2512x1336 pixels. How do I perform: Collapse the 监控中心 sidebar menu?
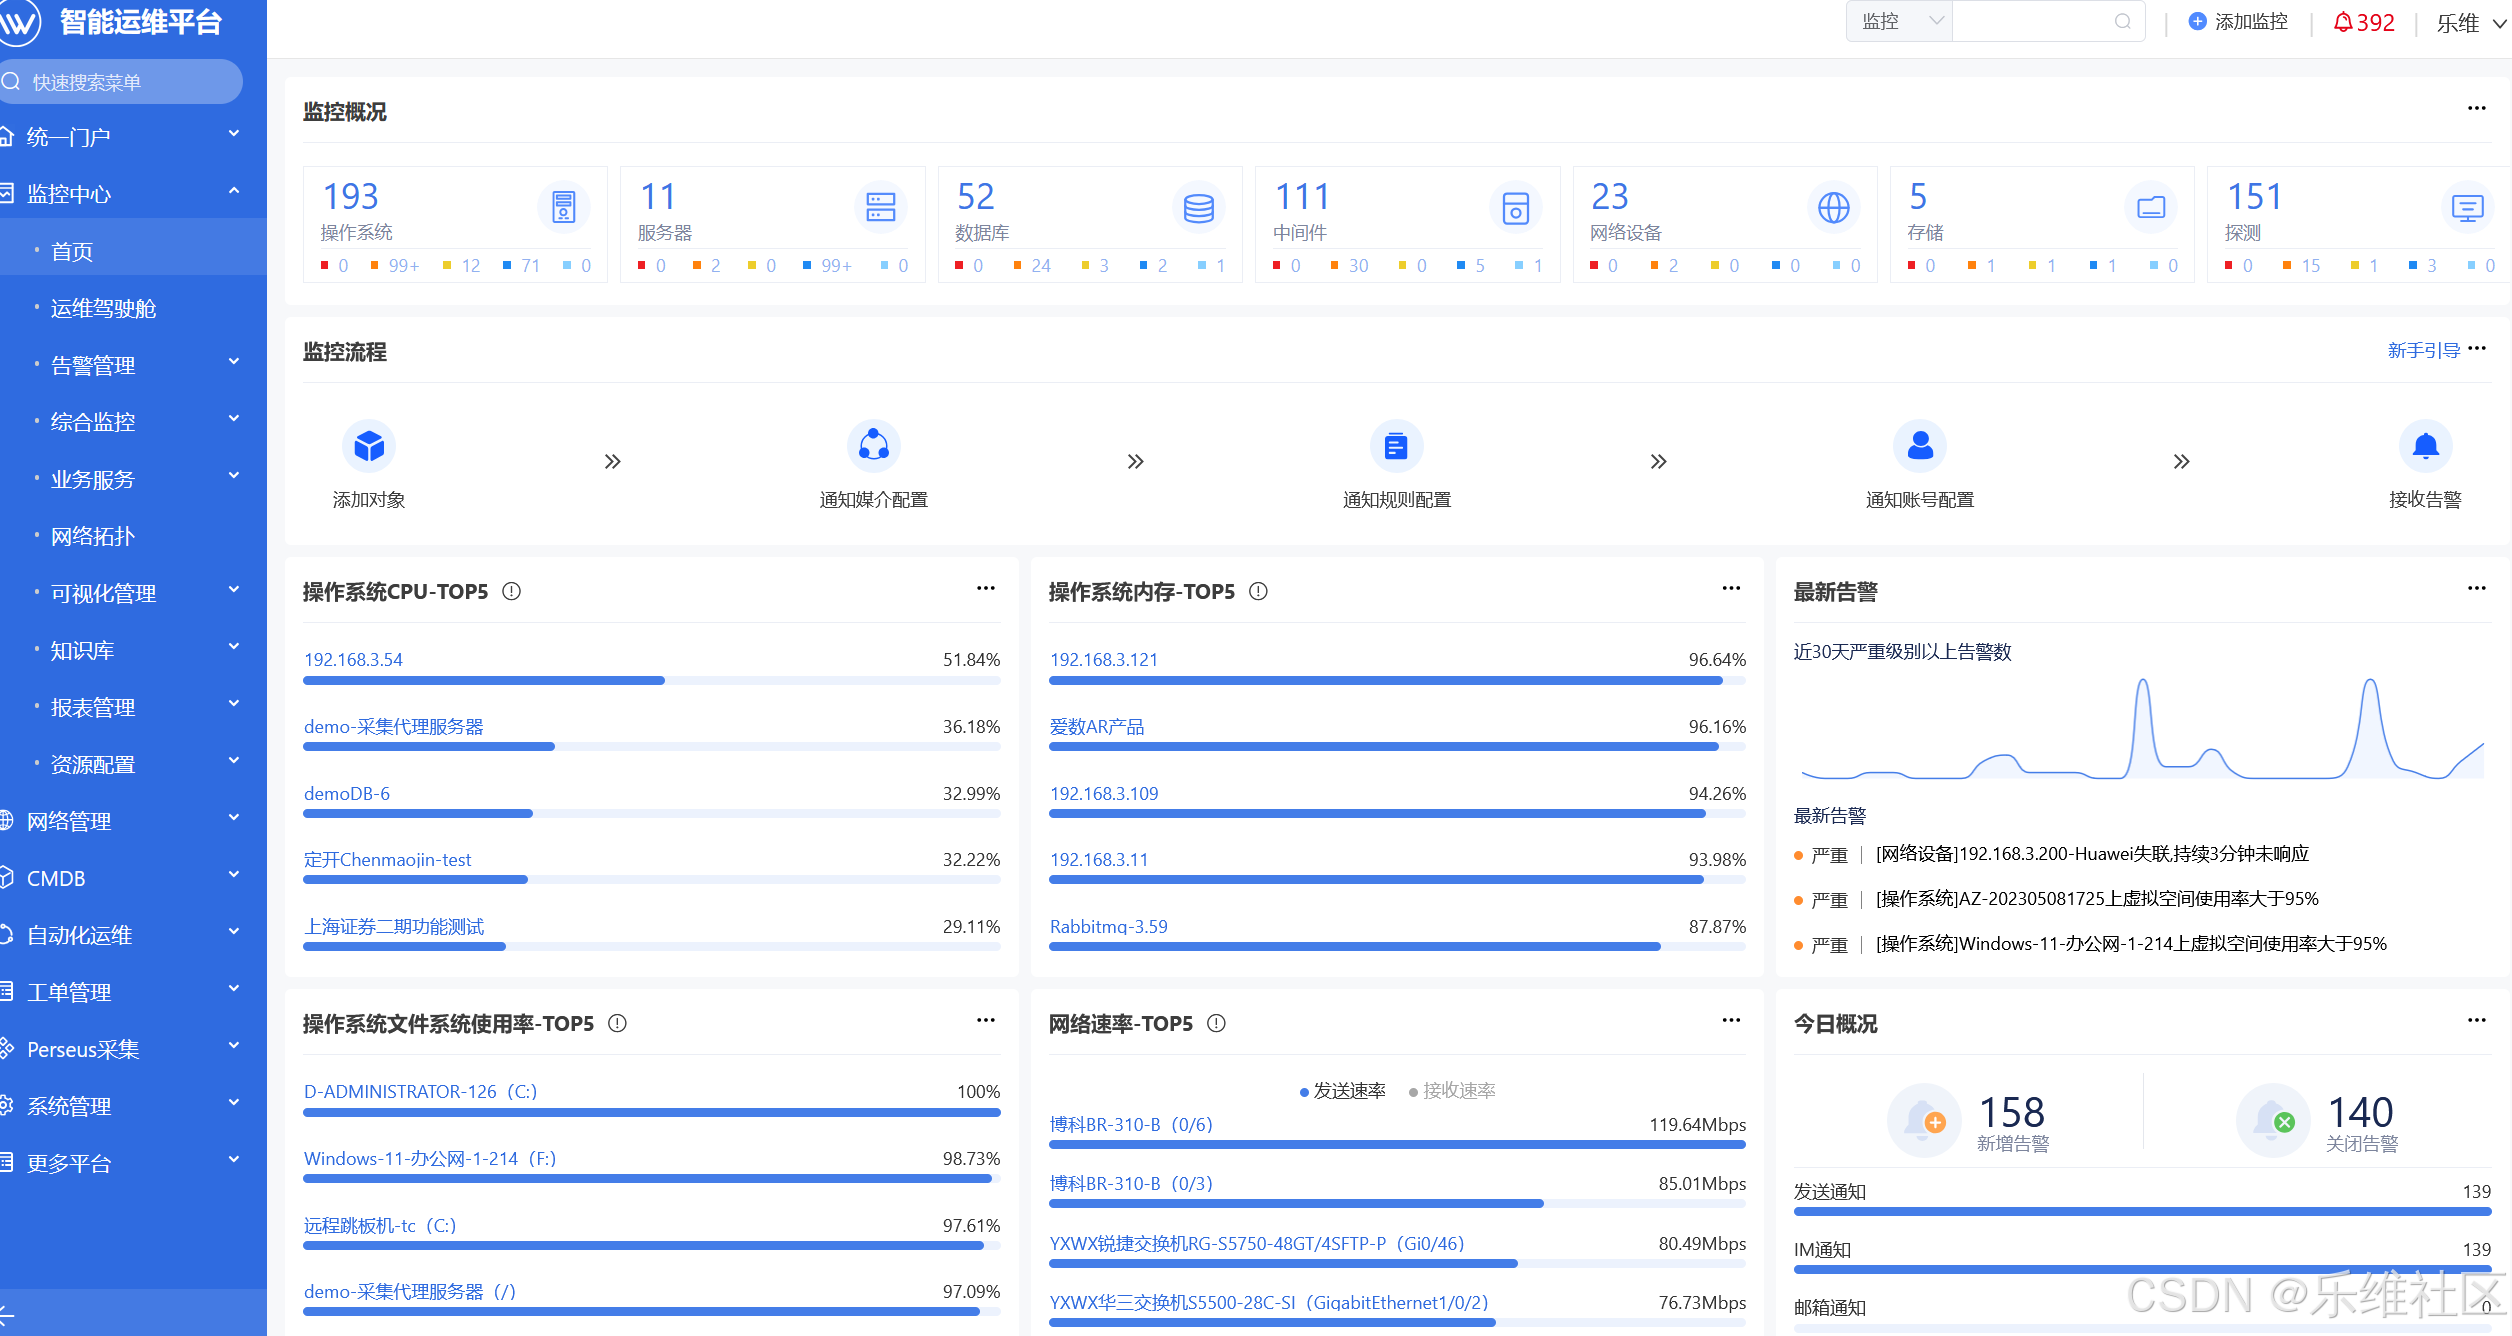pos(133,193)
